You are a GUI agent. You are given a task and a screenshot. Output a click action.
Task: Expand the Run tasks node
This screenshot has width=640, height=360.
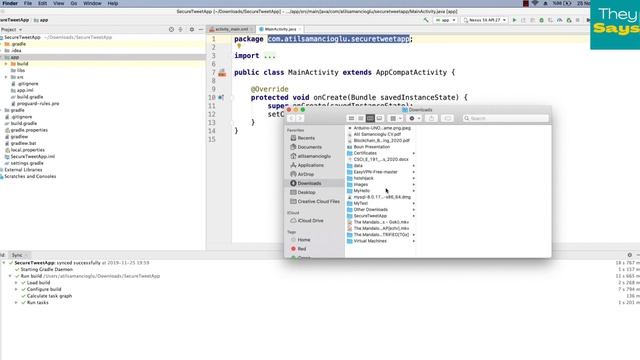(16, 303)
